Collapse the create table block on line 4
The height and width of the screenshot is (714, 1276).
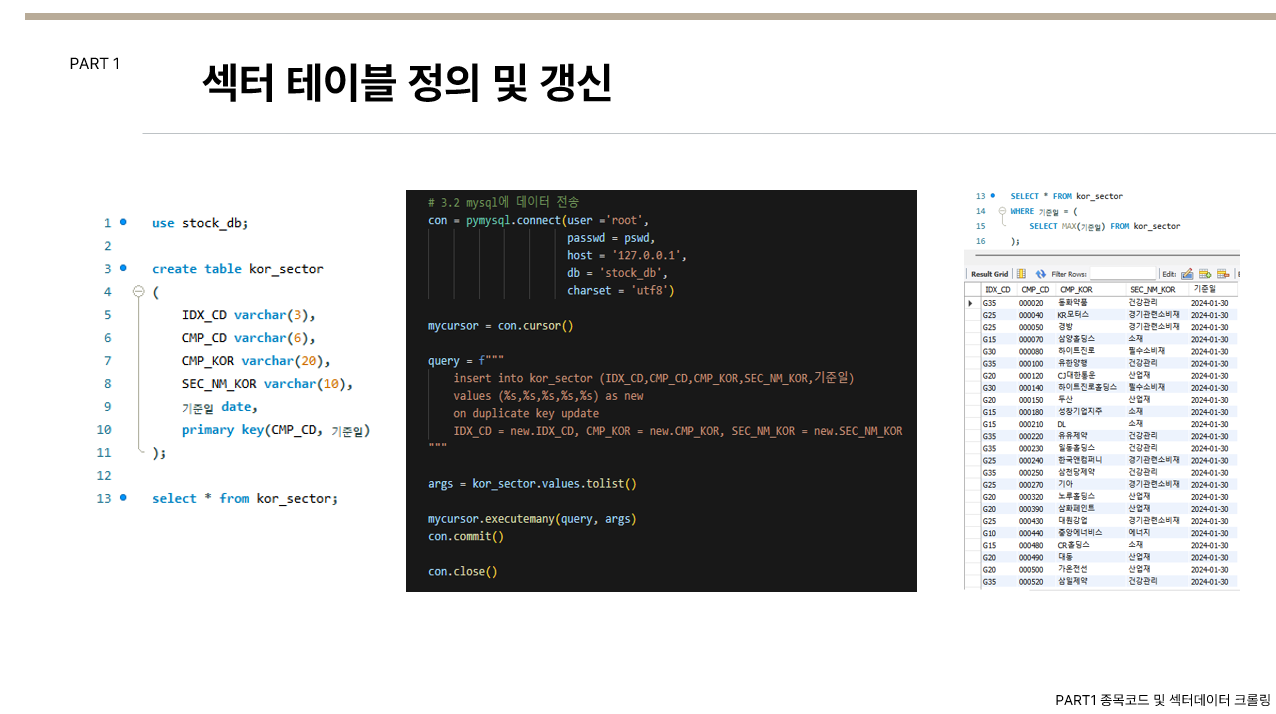(x=138, y=292)
